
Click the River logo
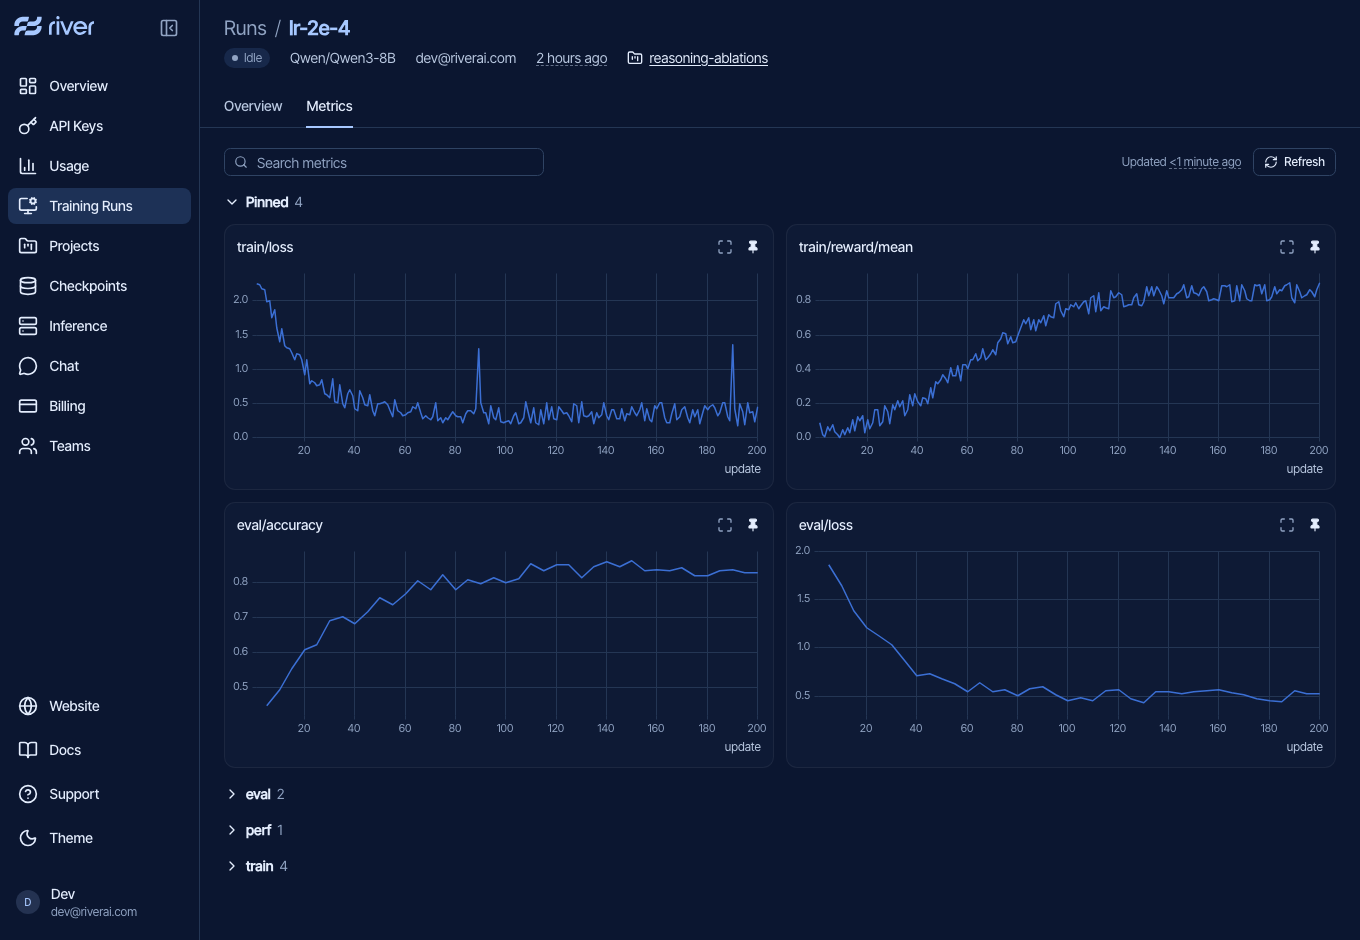click(x=55, y=27)
